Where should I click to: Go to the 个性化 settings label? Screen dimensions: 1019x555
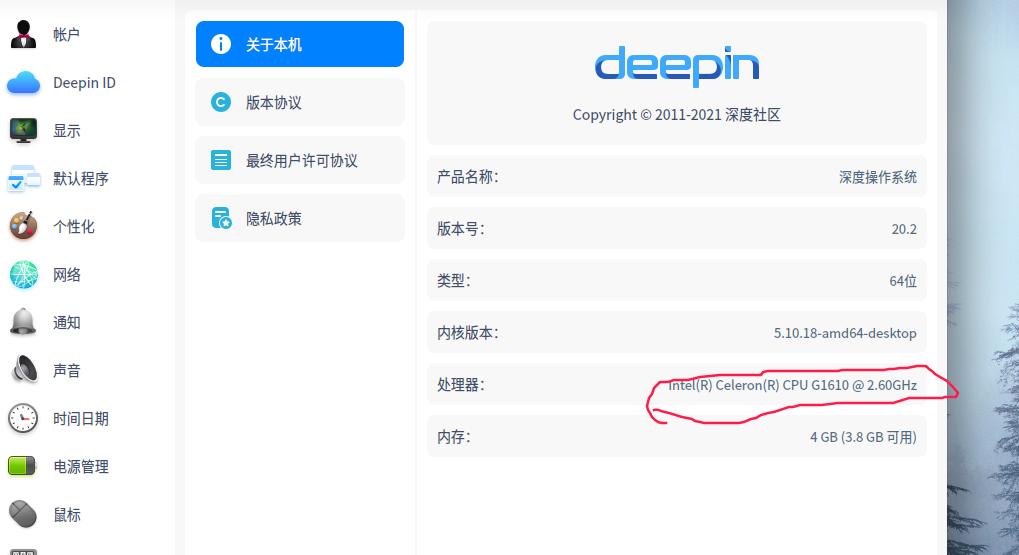[x=74, y=226]
